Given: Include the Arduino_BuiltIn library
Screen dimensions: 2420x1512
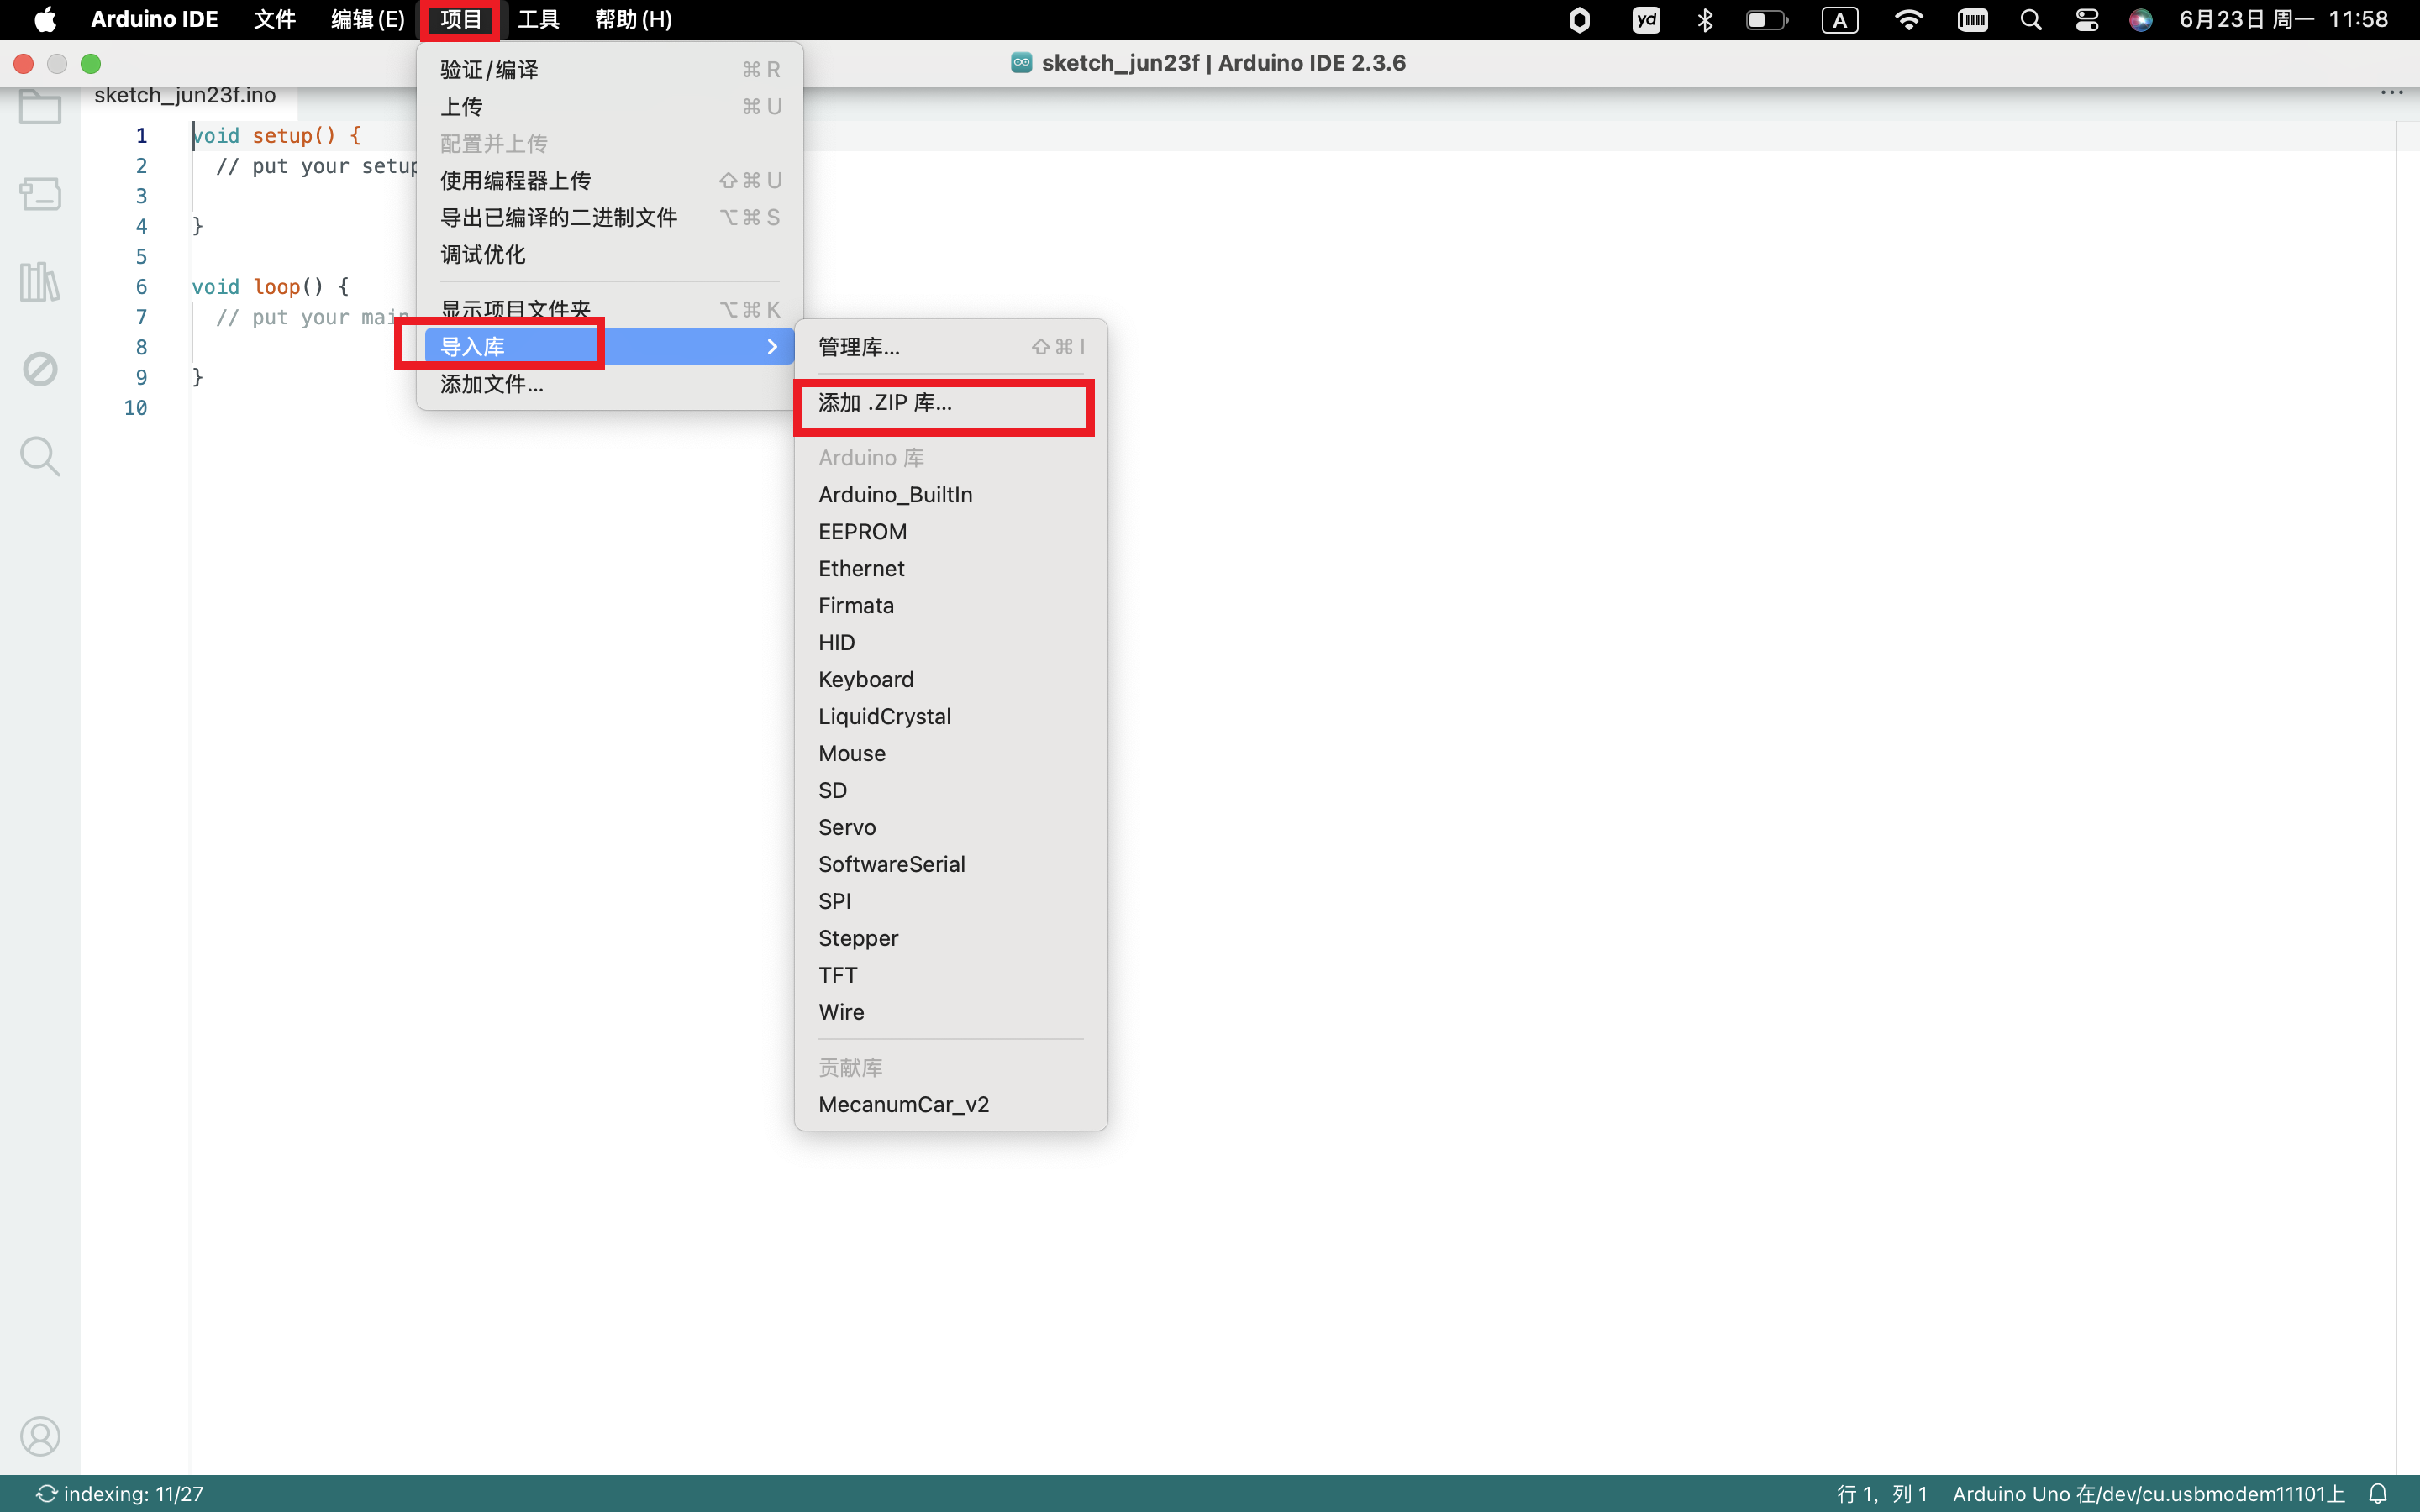Looking at the screenshot, I should point(950,494).
